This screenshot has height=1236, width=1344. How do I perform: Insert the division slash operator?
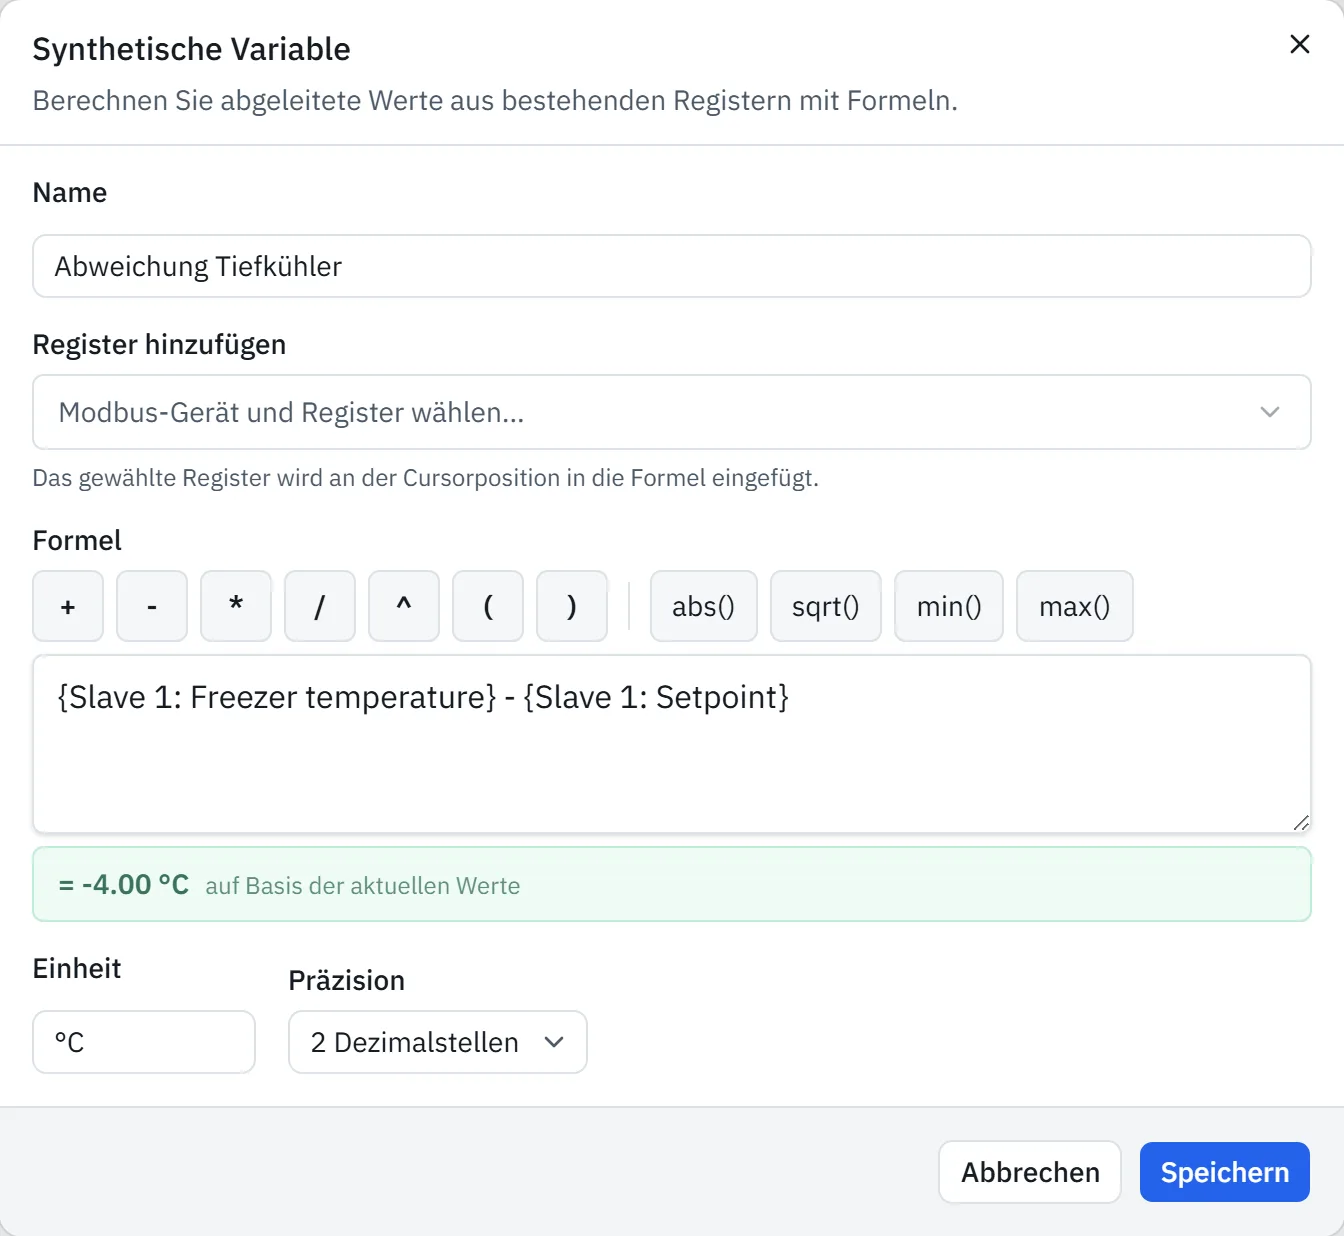320,606
